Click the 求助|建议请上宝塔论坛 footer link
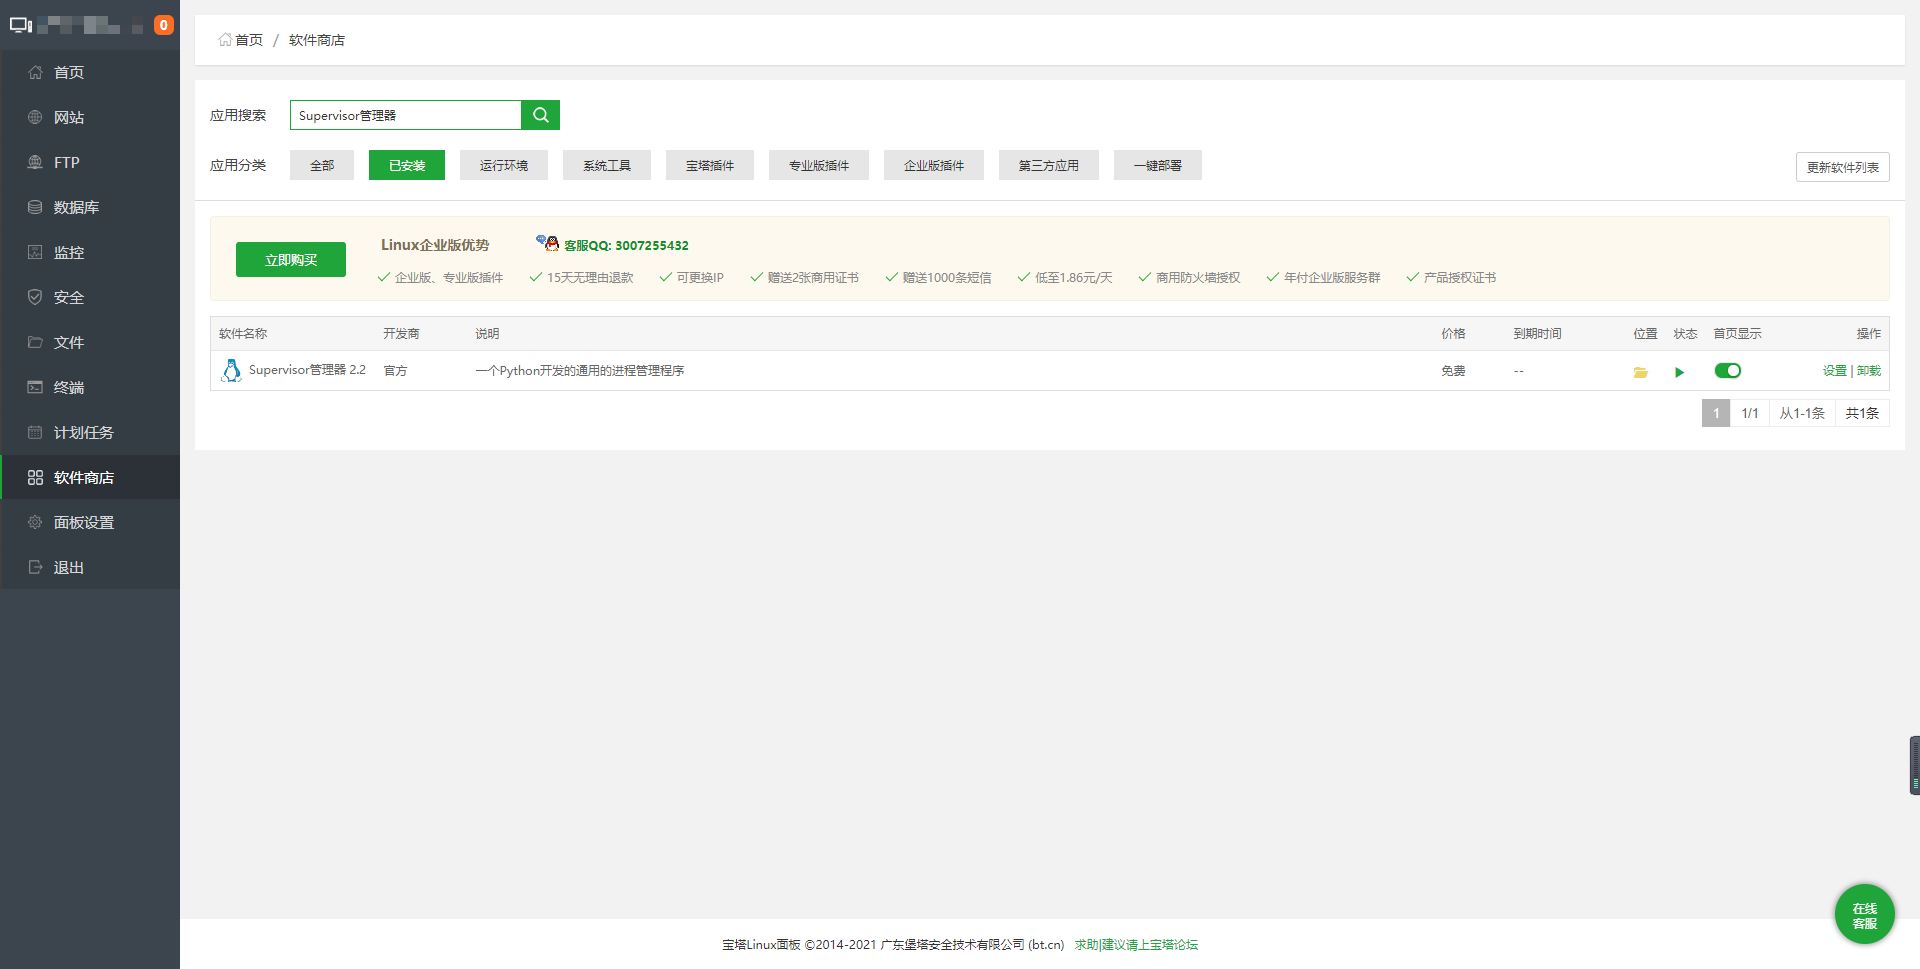The height and width of the screenshot is (969, 1920). click(x=1136, y=944)
